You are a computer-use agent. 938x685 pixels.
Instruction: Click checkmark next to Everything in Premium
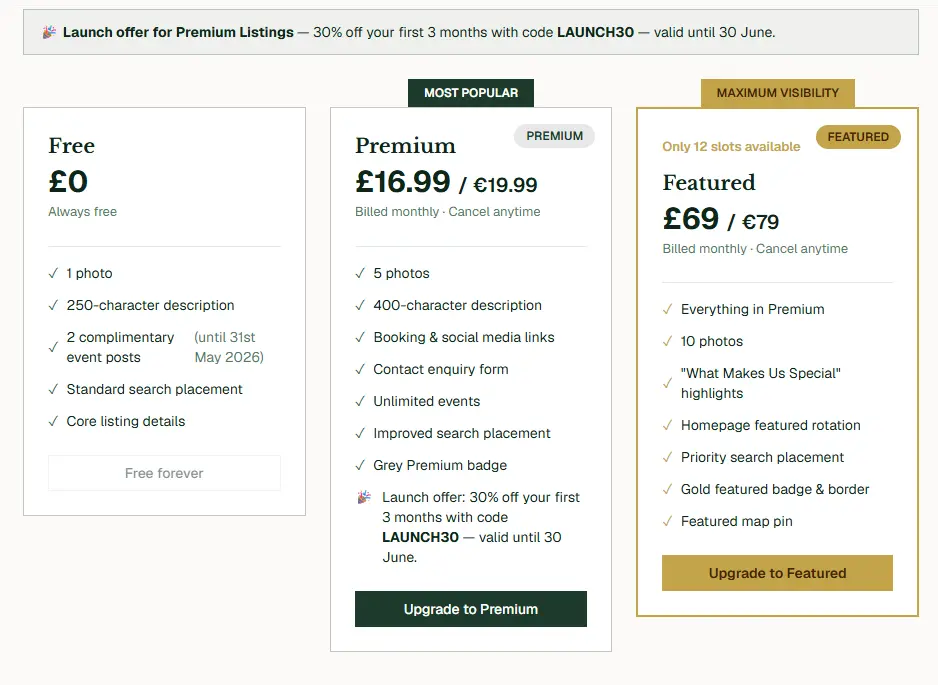[x=668, y=309]
